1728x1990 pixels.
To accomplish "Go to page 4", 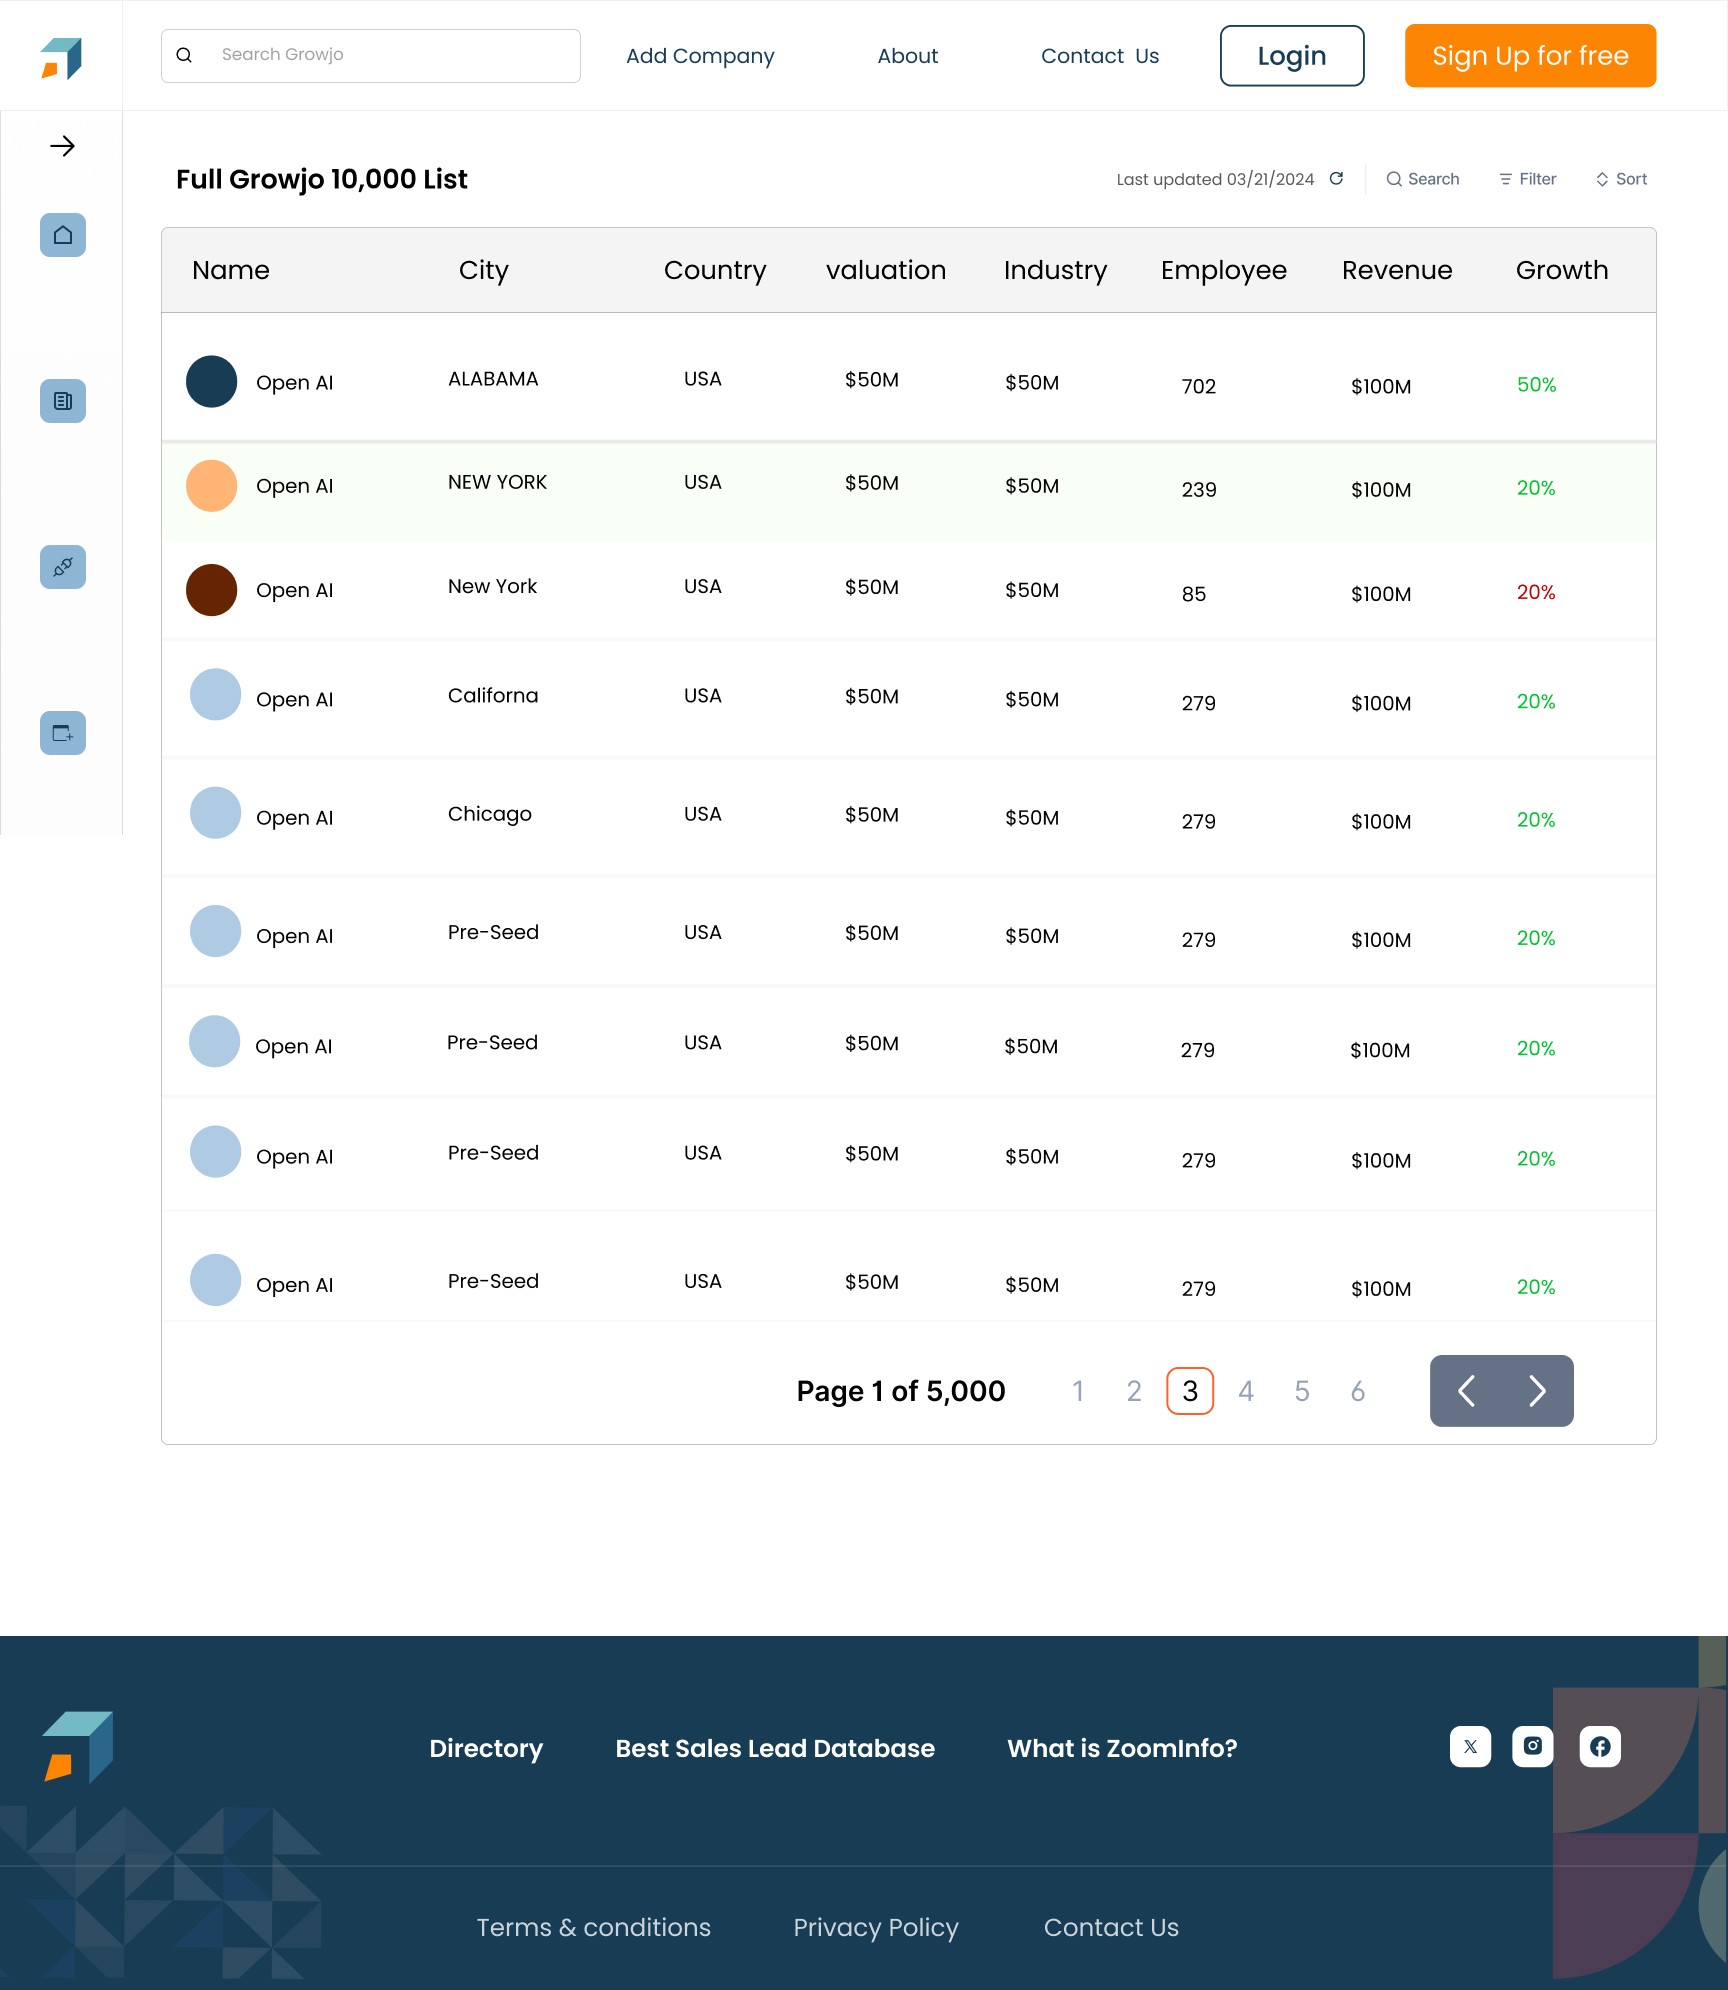I will [1246, 1391].
